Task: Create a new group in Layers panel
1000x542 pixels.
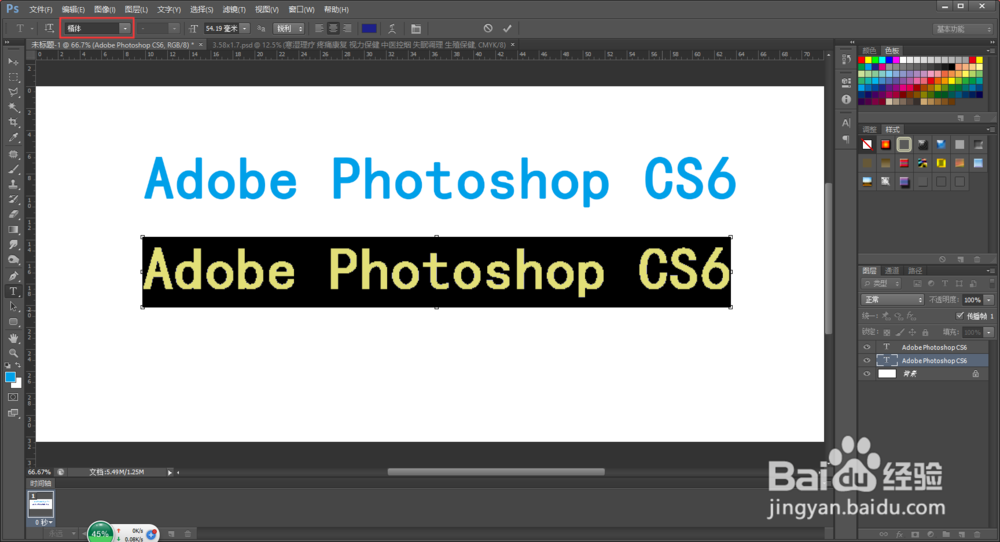Action: click(946, 534)
